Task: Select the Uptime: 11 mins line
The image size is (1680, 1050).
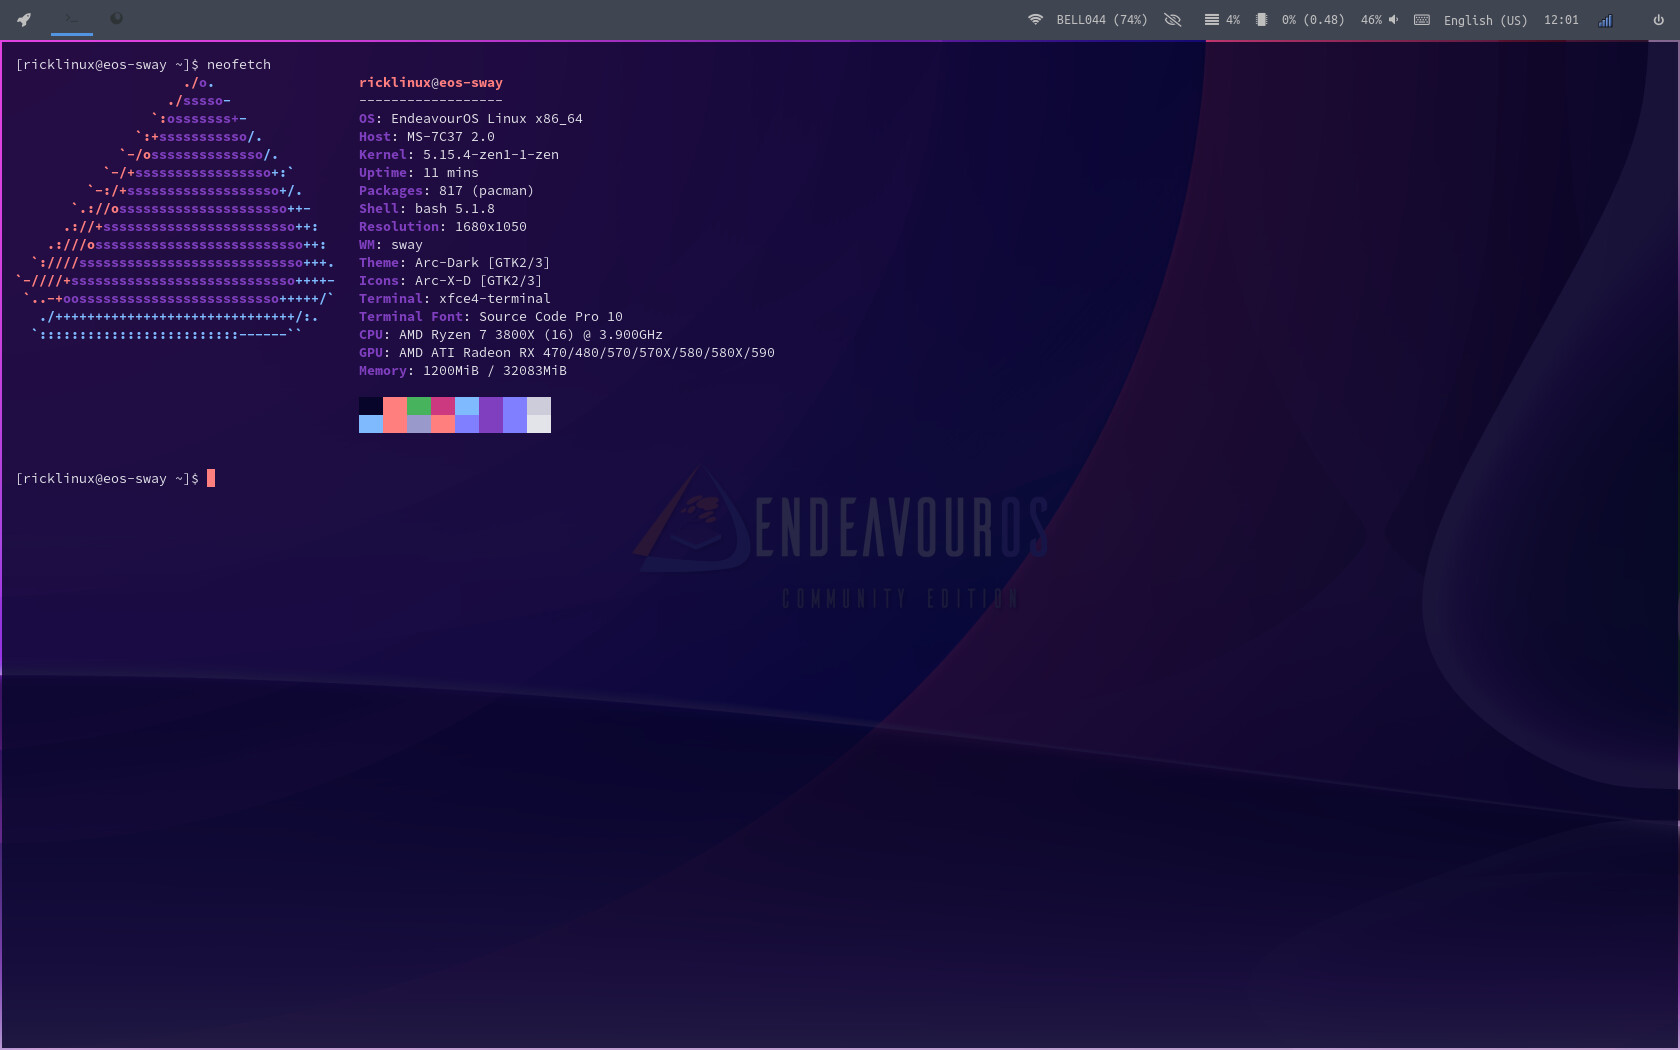Action: [x=419, y=172]
